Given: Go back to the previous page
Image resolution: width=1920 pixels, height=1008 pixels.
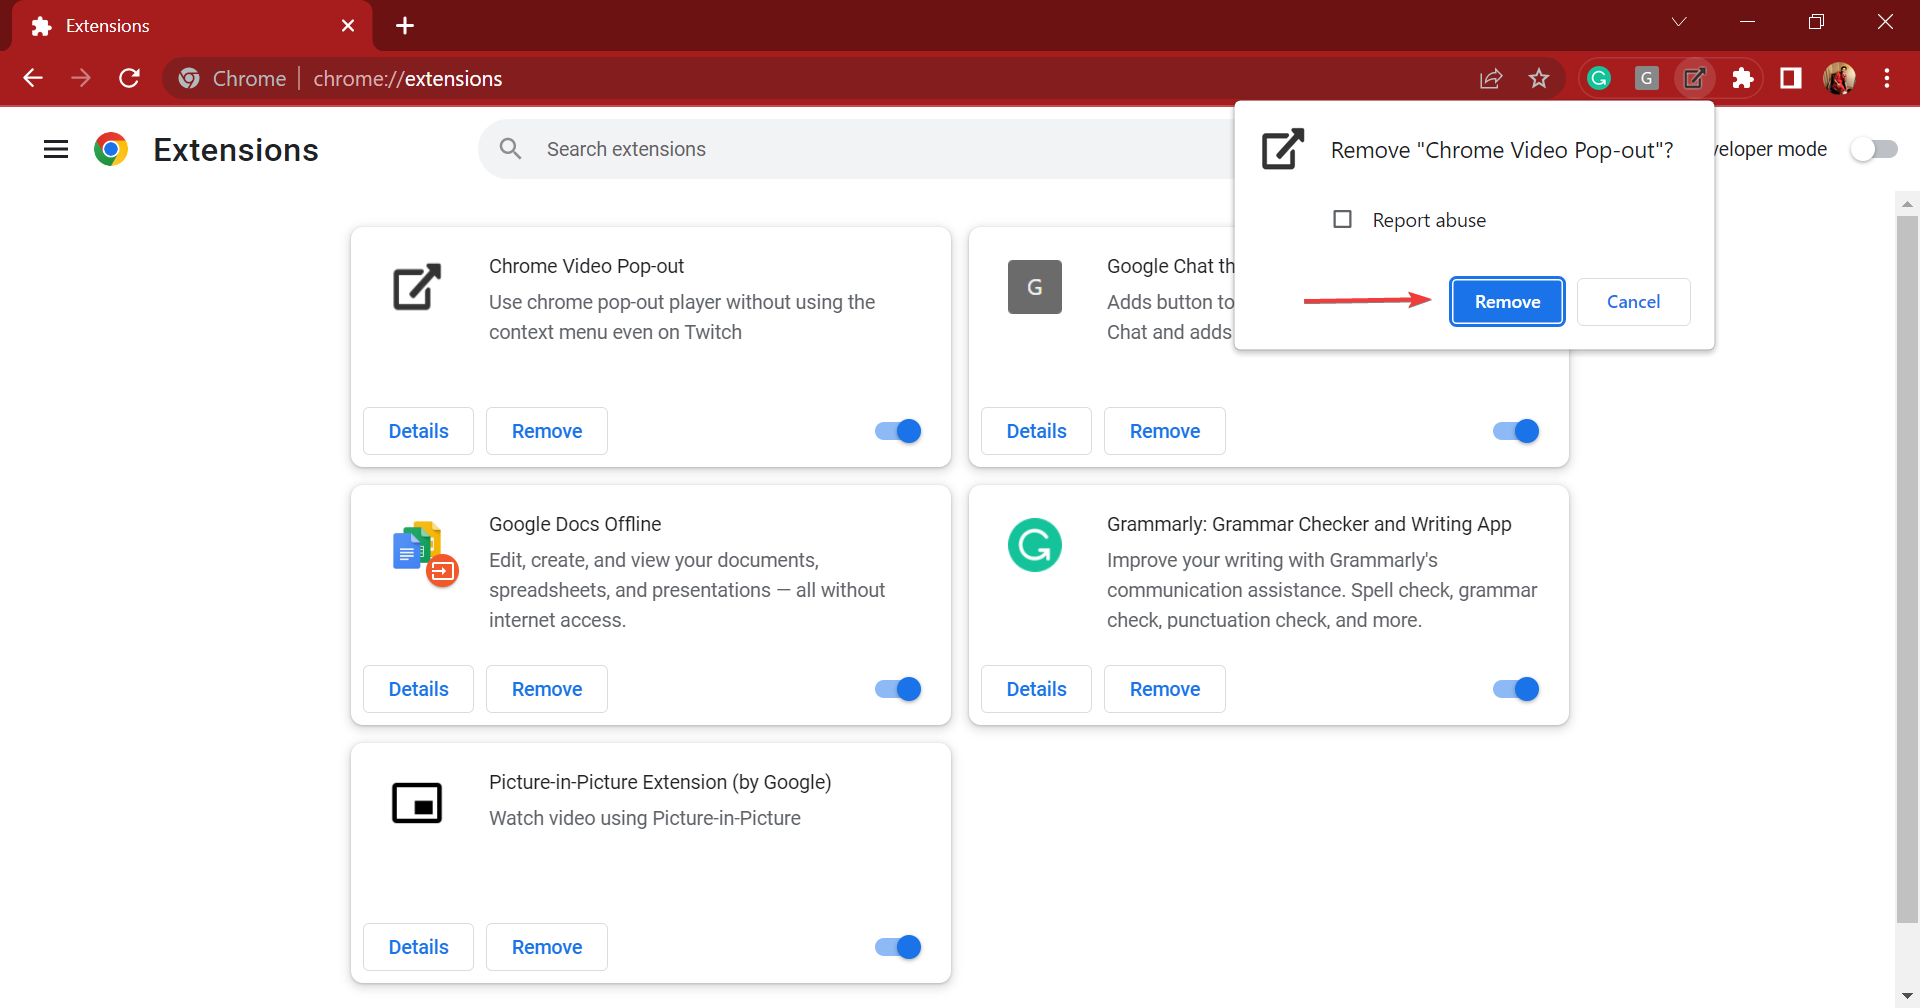Looking at the screenshot, I should pyautogui.click(x=33, y=78).
